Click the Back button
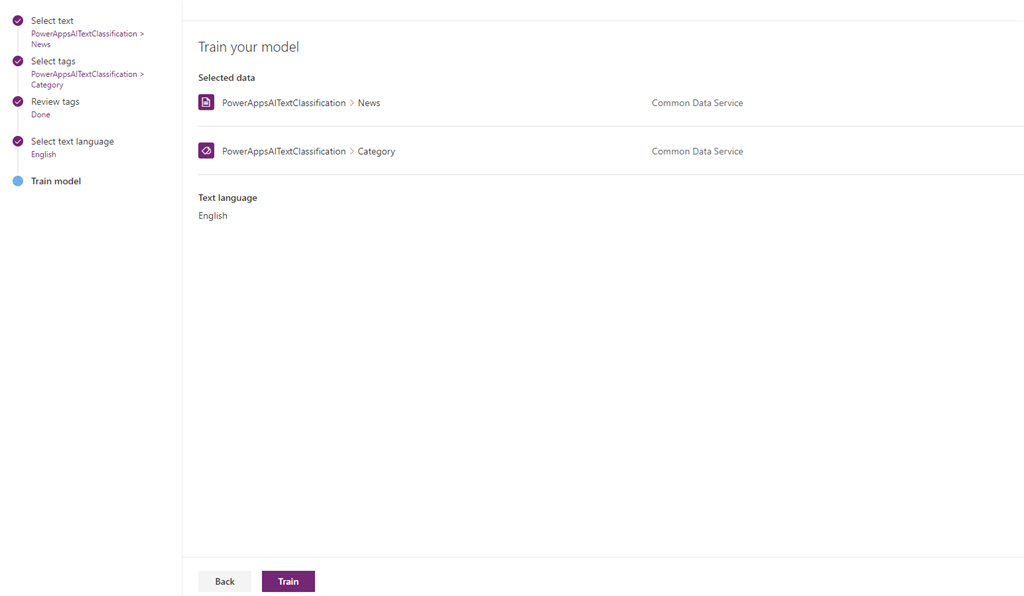 pyautogui.click(x=224, y=581)
